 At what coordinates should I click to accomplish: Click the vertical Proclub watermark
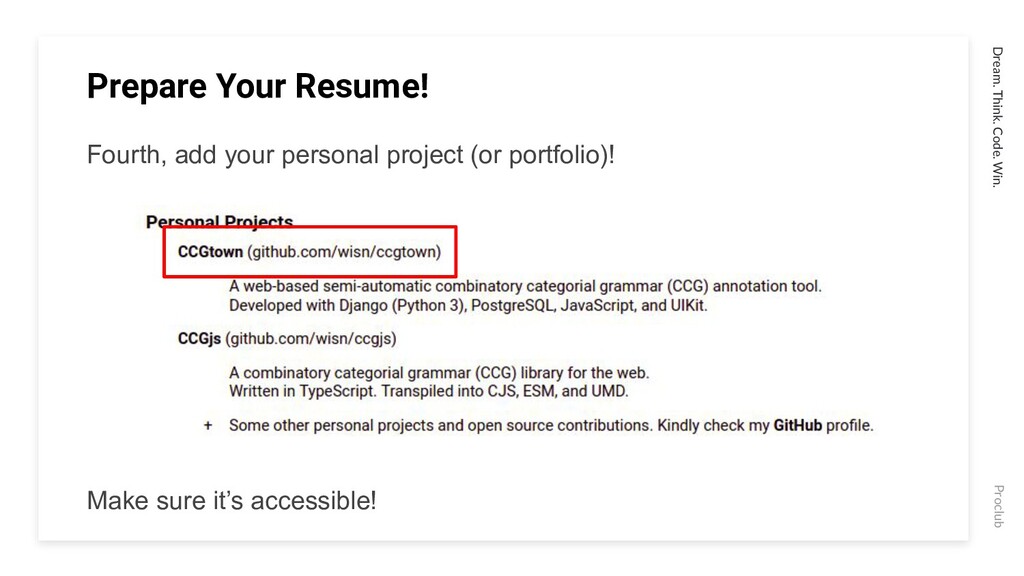[998, 506]
